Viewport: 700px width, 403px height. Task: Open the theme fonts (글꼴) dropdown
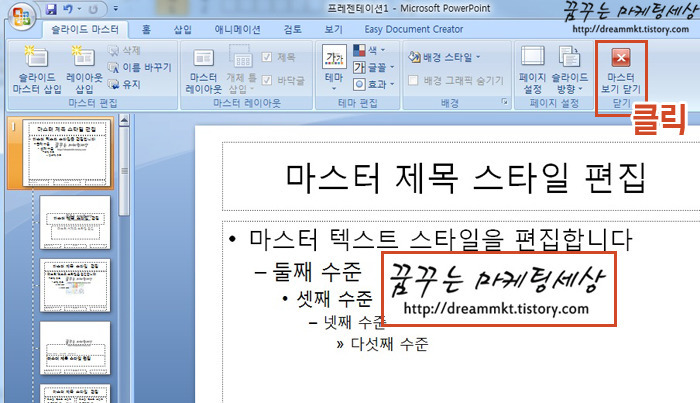(x=374, y=67)
